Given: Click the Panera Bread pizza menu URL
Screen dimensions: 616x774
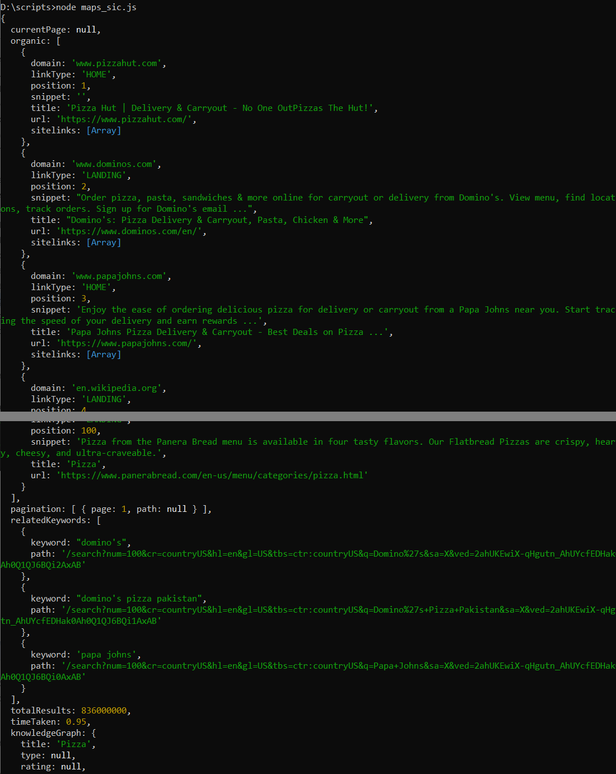Looking at the screenshot, I should 211,475.
